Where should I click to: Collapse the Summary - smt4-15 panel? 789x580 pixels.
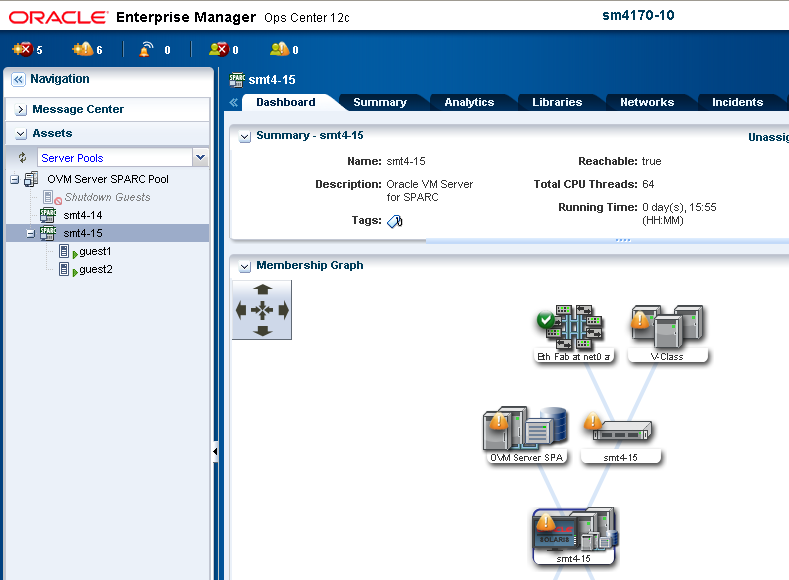(245, 136)
